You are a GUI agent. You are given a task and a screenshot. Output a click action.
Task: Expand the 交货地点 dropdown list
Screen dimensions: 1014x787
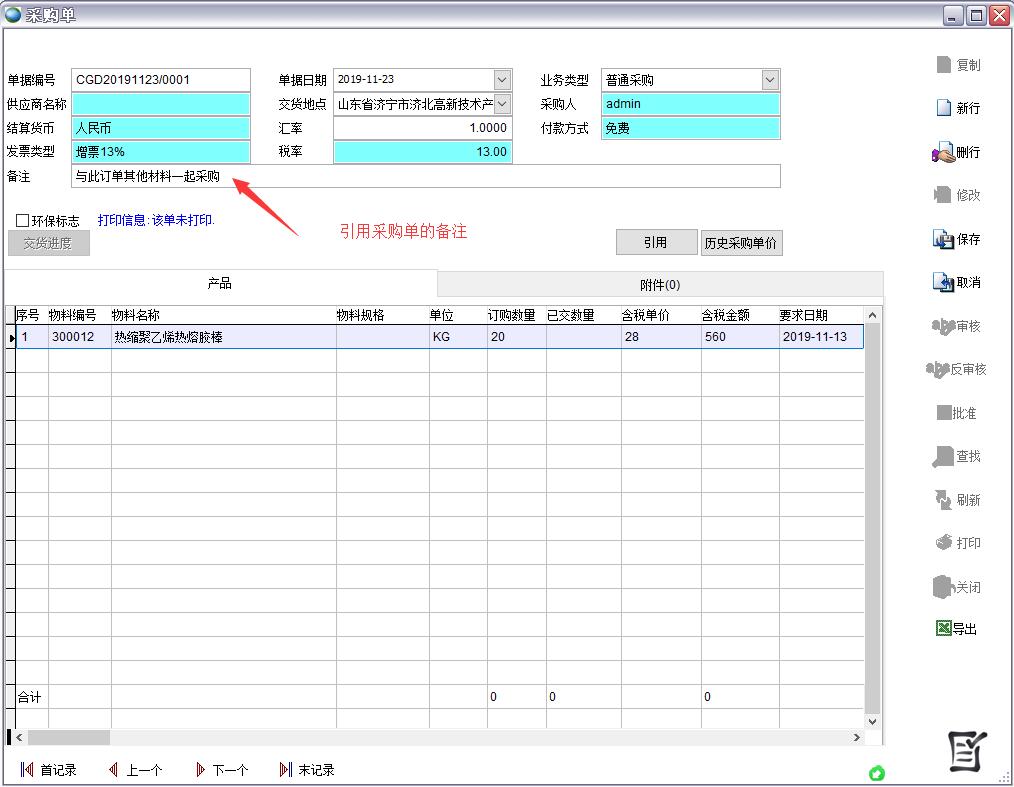502,104
